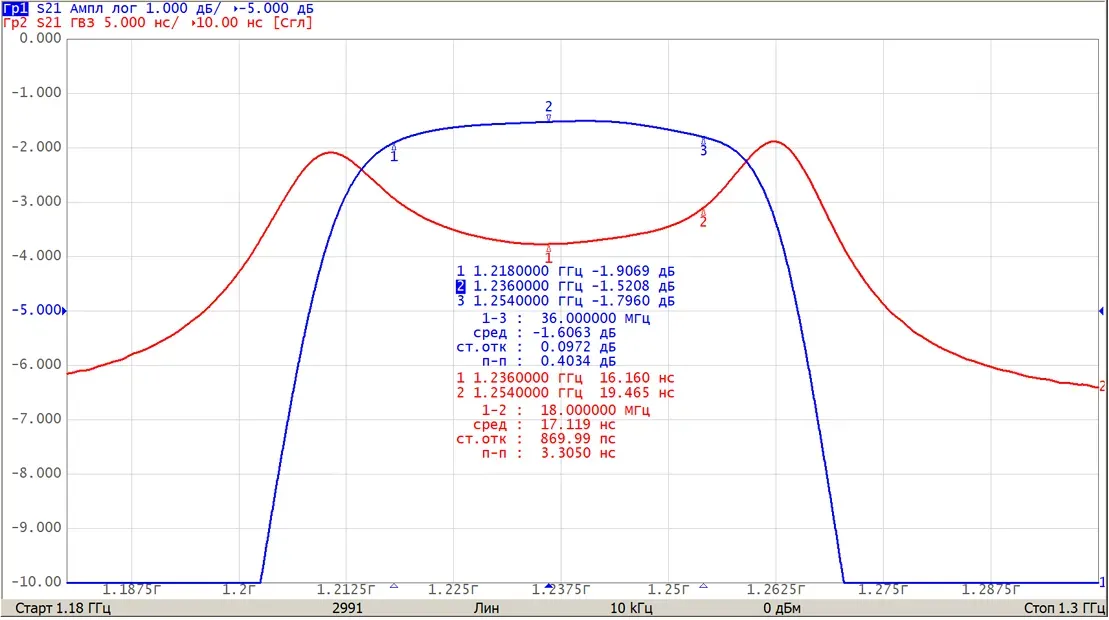
Task: Click the '1-2 : 18.000000 МГц' span readout
Action: [x=565, y=411]
